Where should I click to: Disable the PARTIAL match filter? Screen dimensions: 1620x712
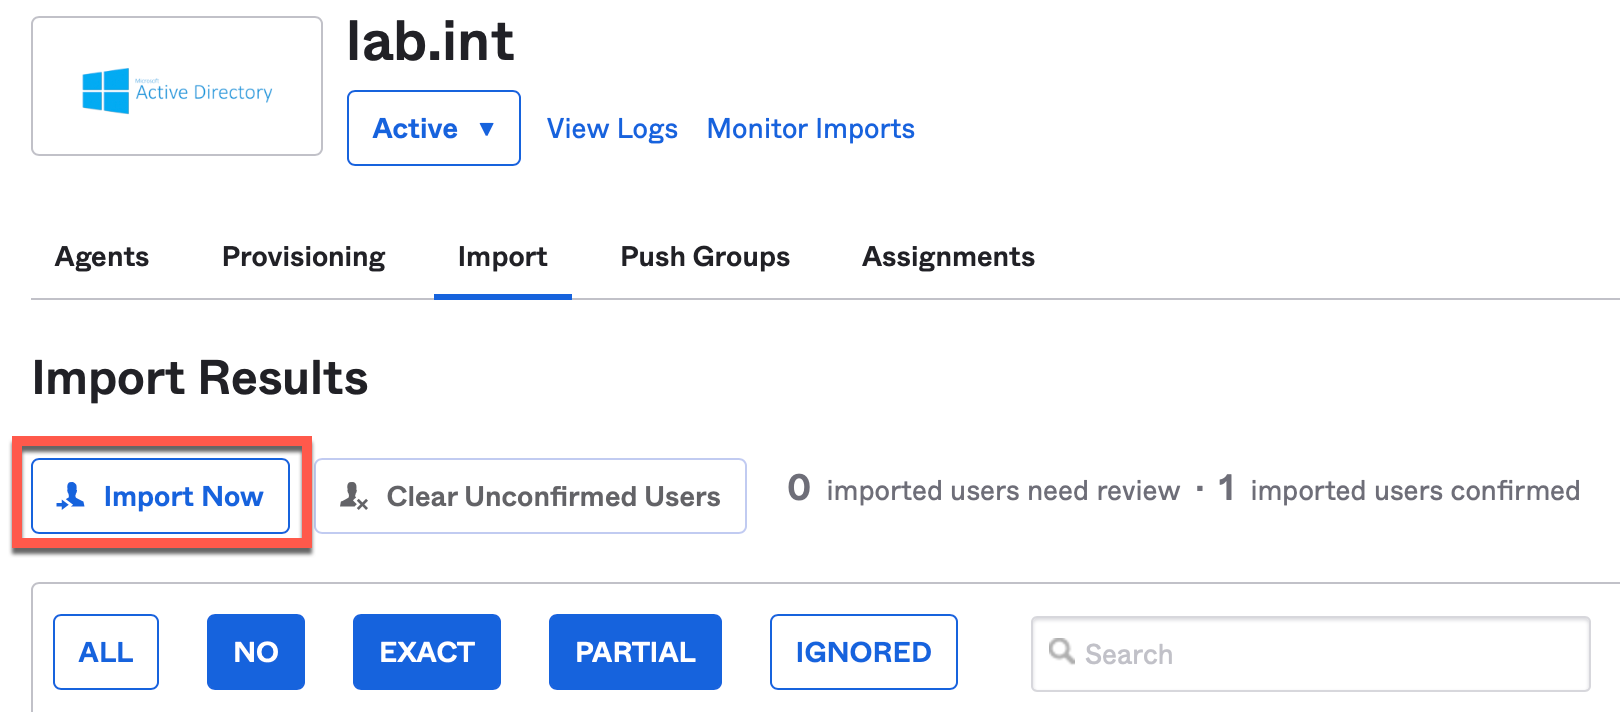(635, 652)
